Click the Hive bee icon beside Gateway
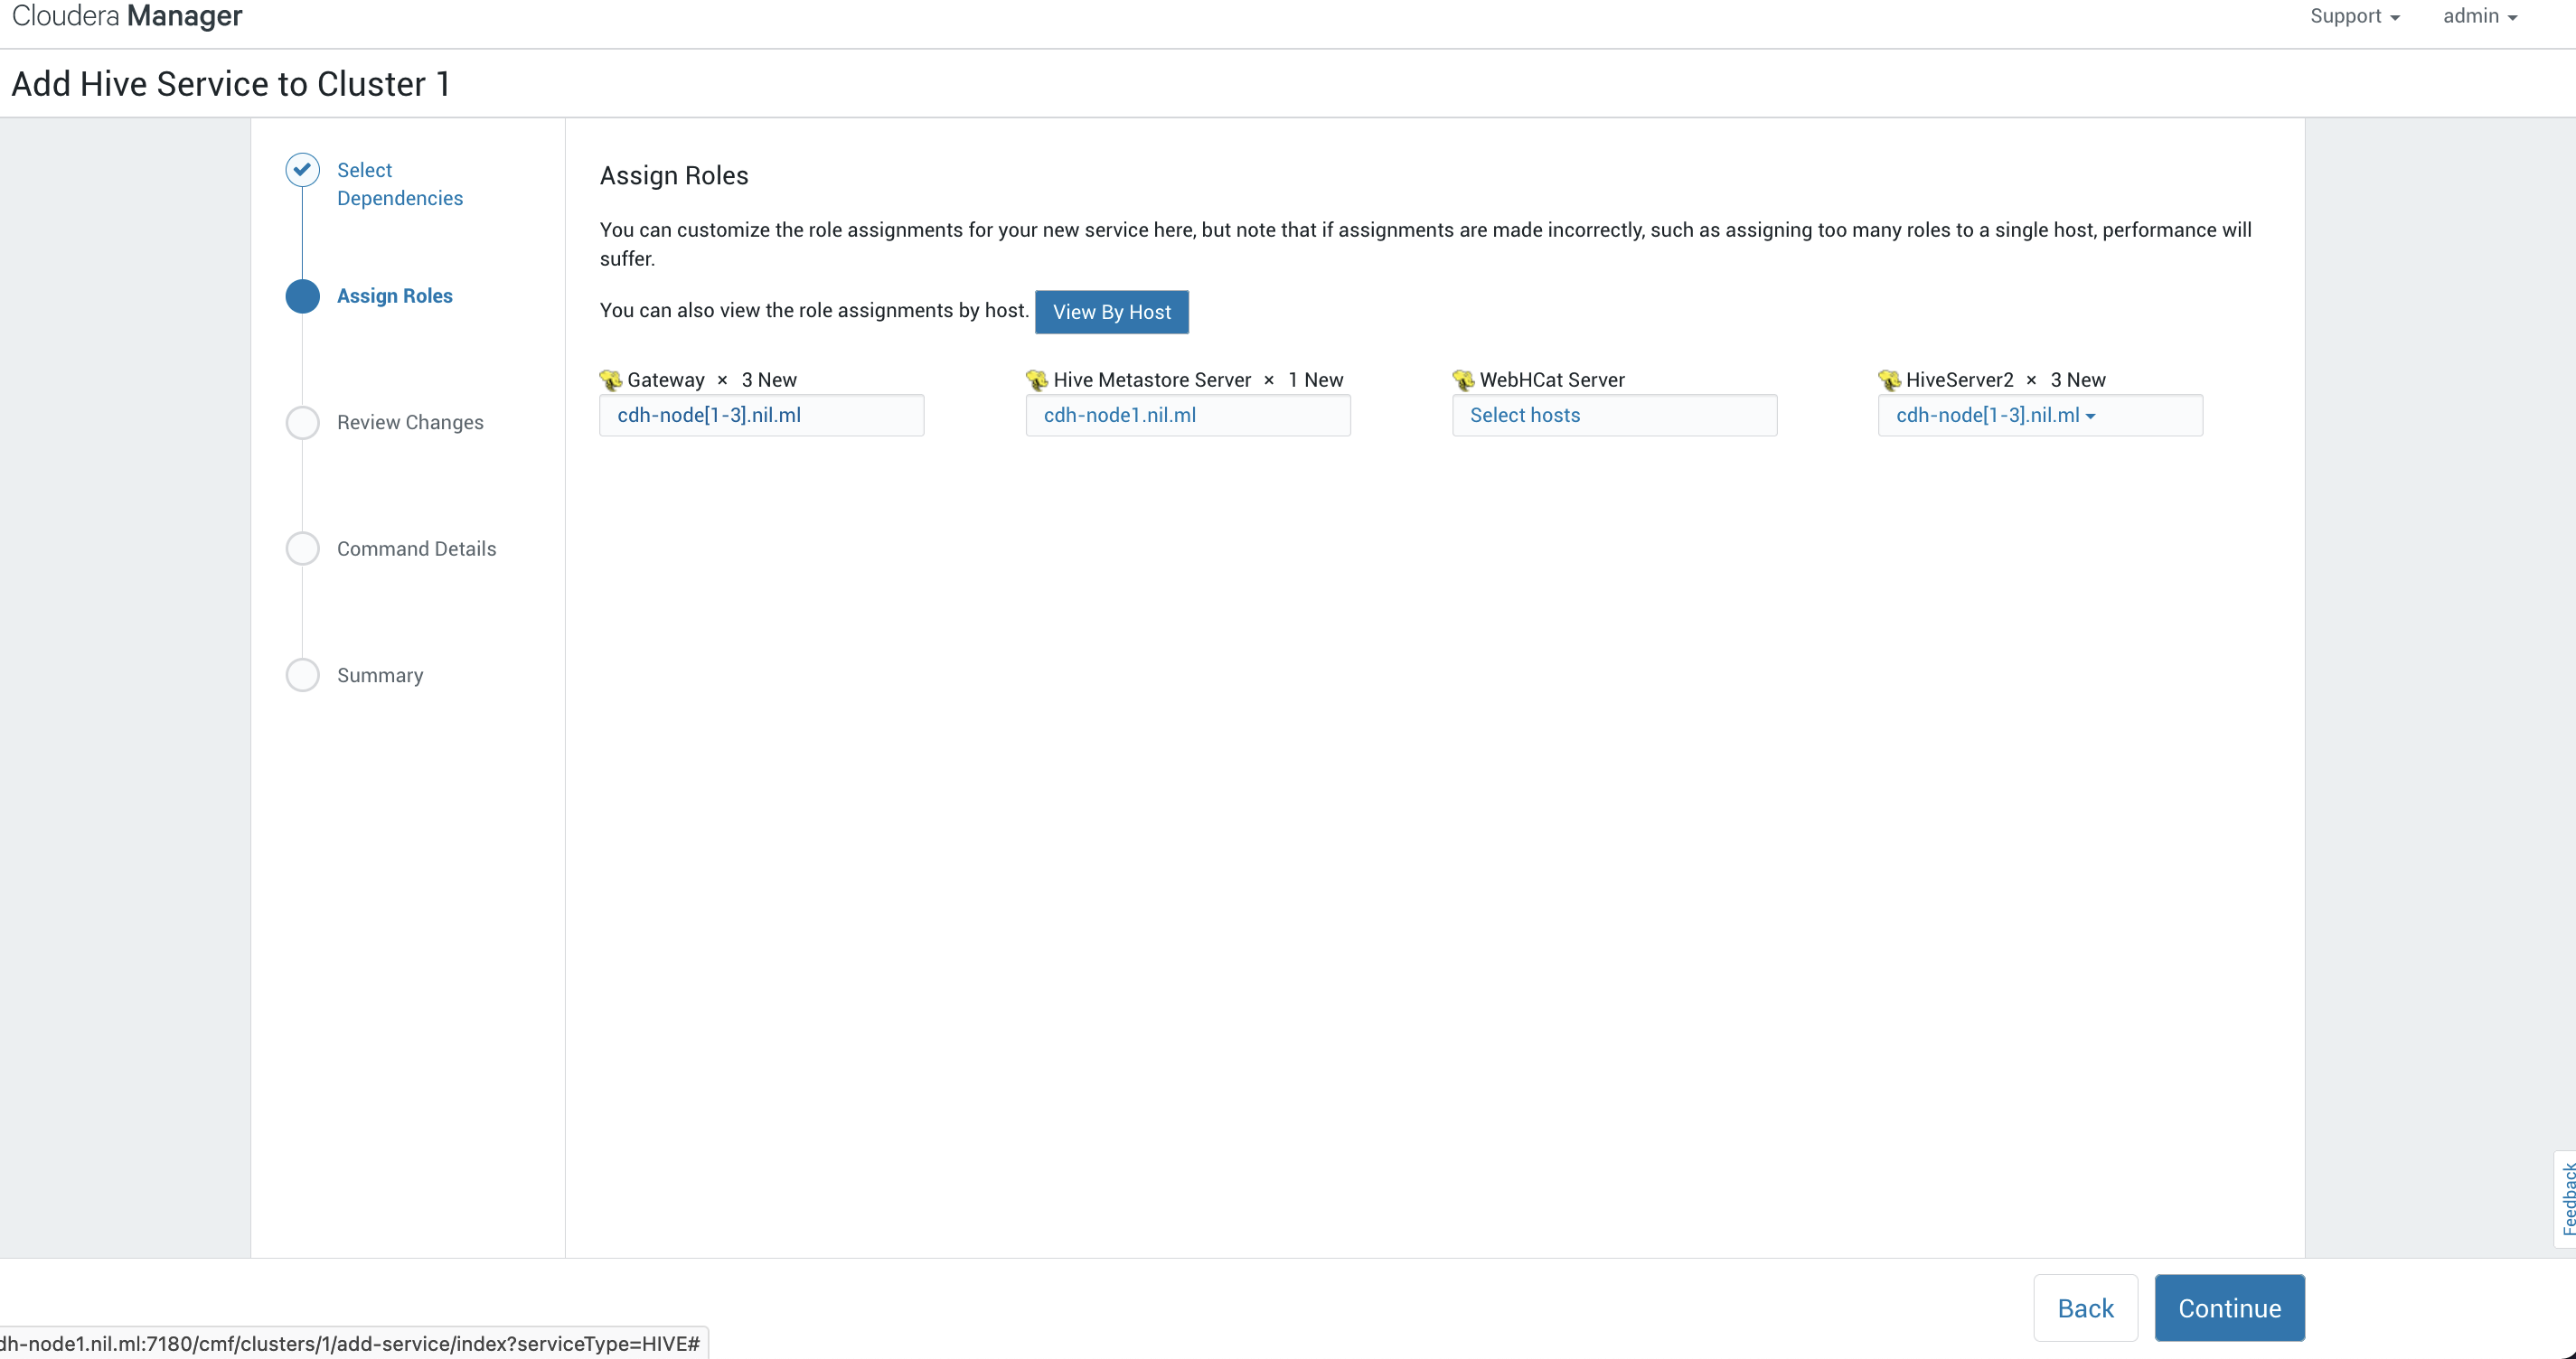This screenshot has width=2576, height=1359. (610, 380)
